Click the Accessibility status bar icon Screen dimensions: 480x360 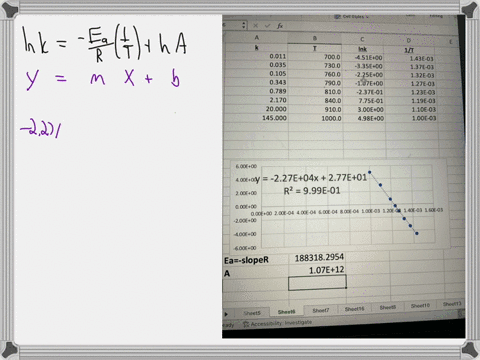click(x=246, y=324)
